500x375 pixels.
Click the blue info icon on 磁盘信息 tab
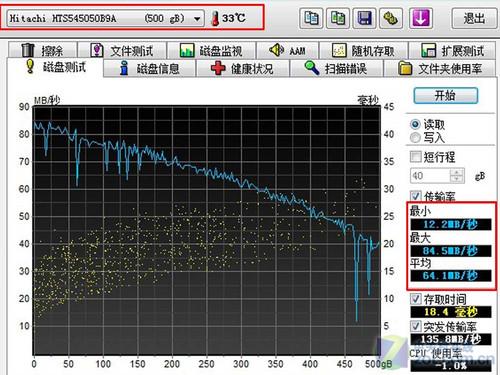124,68
